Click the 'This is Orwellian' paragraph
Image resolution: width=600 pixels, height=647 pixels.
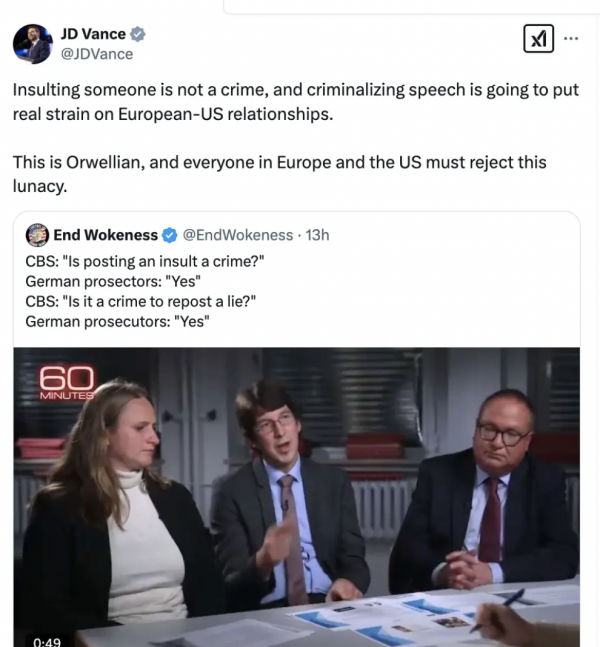pos(279,174)
